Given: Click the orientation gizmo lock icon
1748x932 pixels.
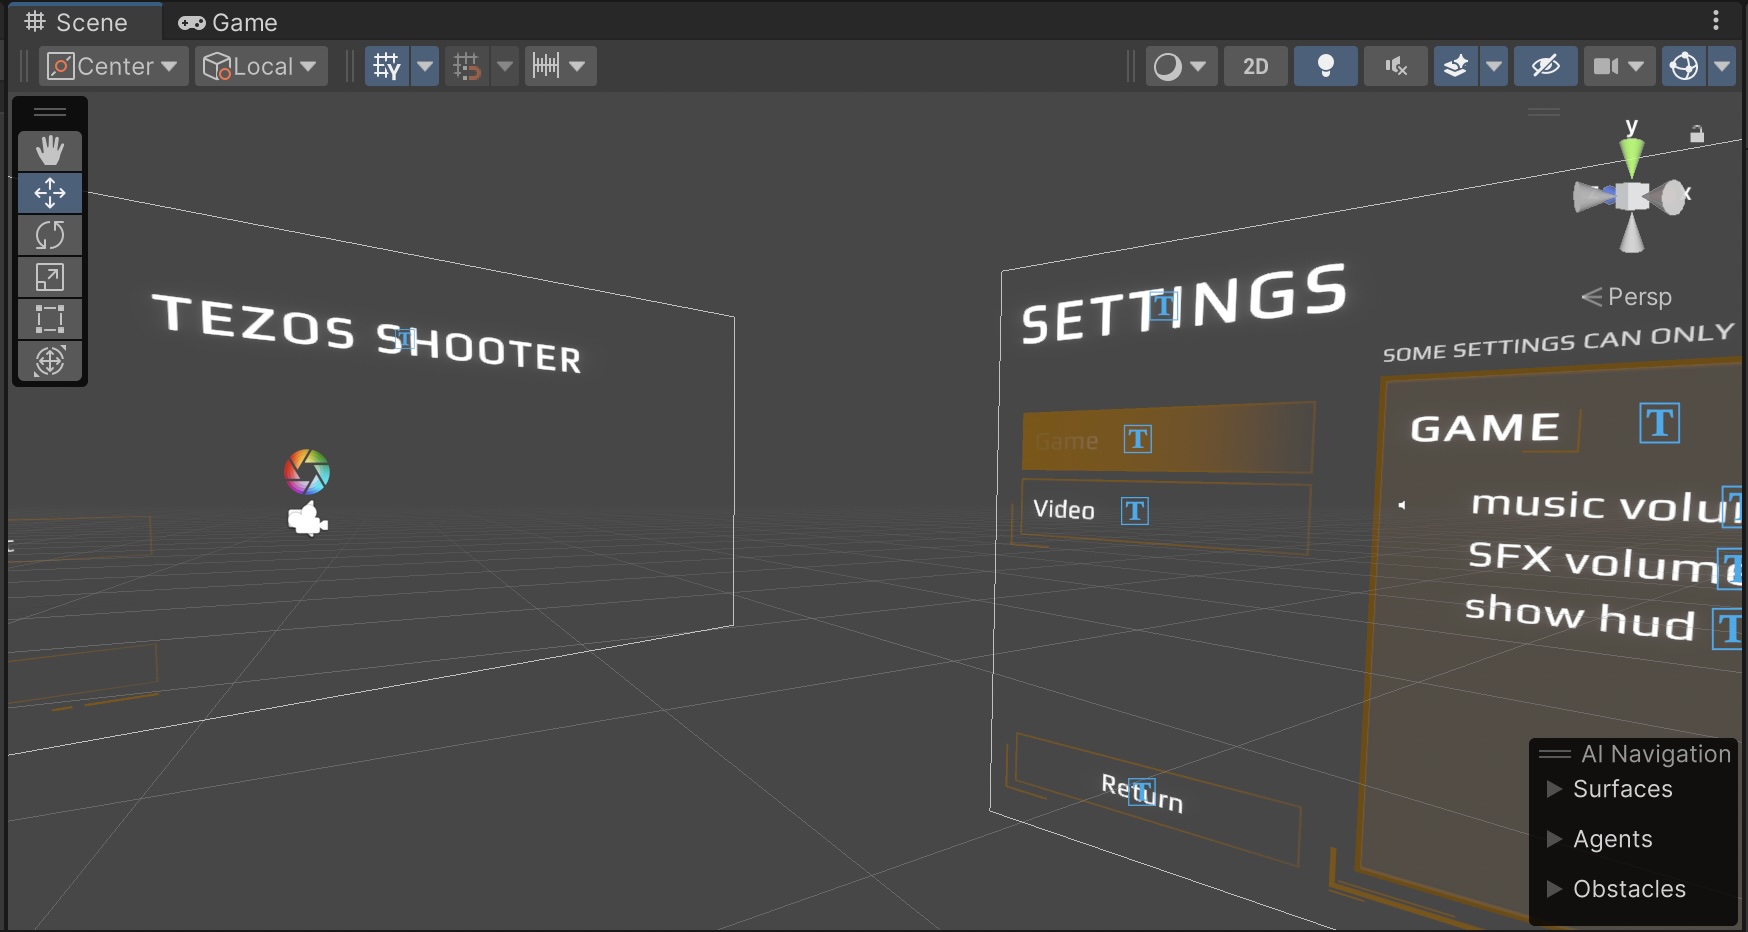Looking at the screenshot, I should 1697,134.
